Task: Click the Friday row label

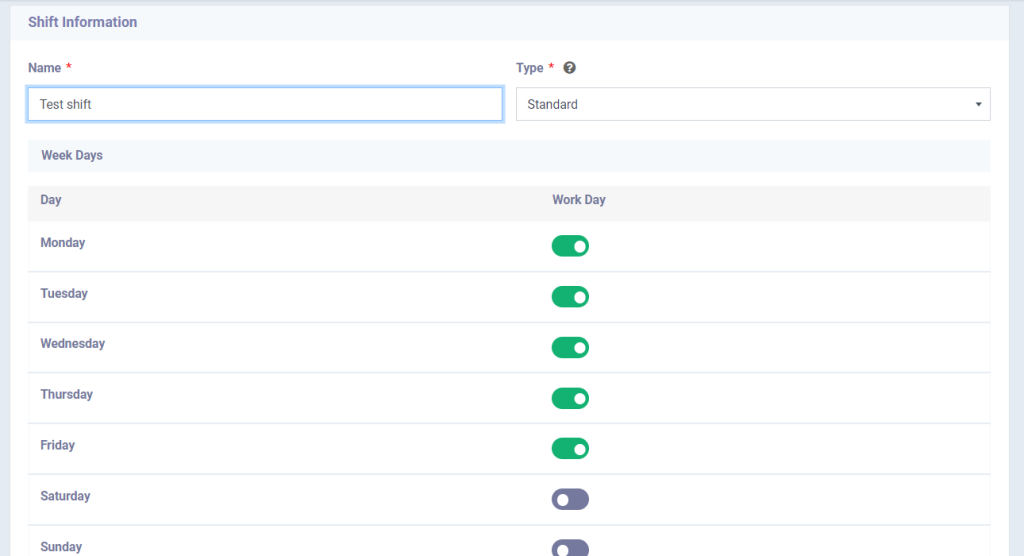Action: [x=57, y=446]
